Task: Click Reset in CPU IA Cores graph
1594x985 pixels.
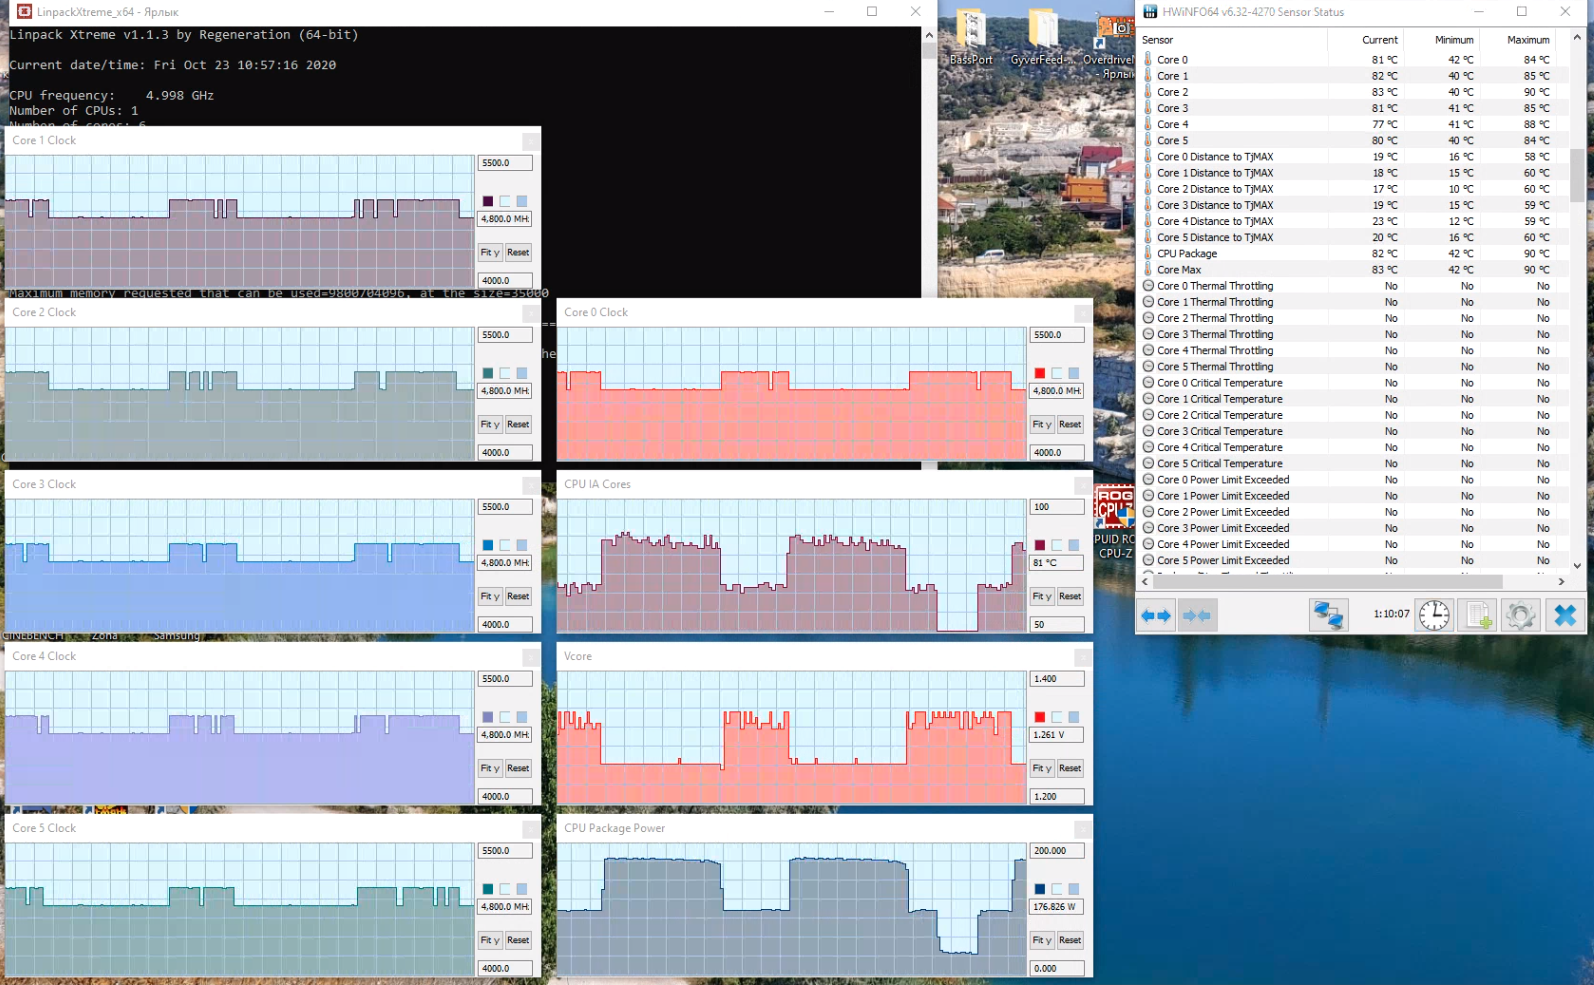Action: [1070, 597]
